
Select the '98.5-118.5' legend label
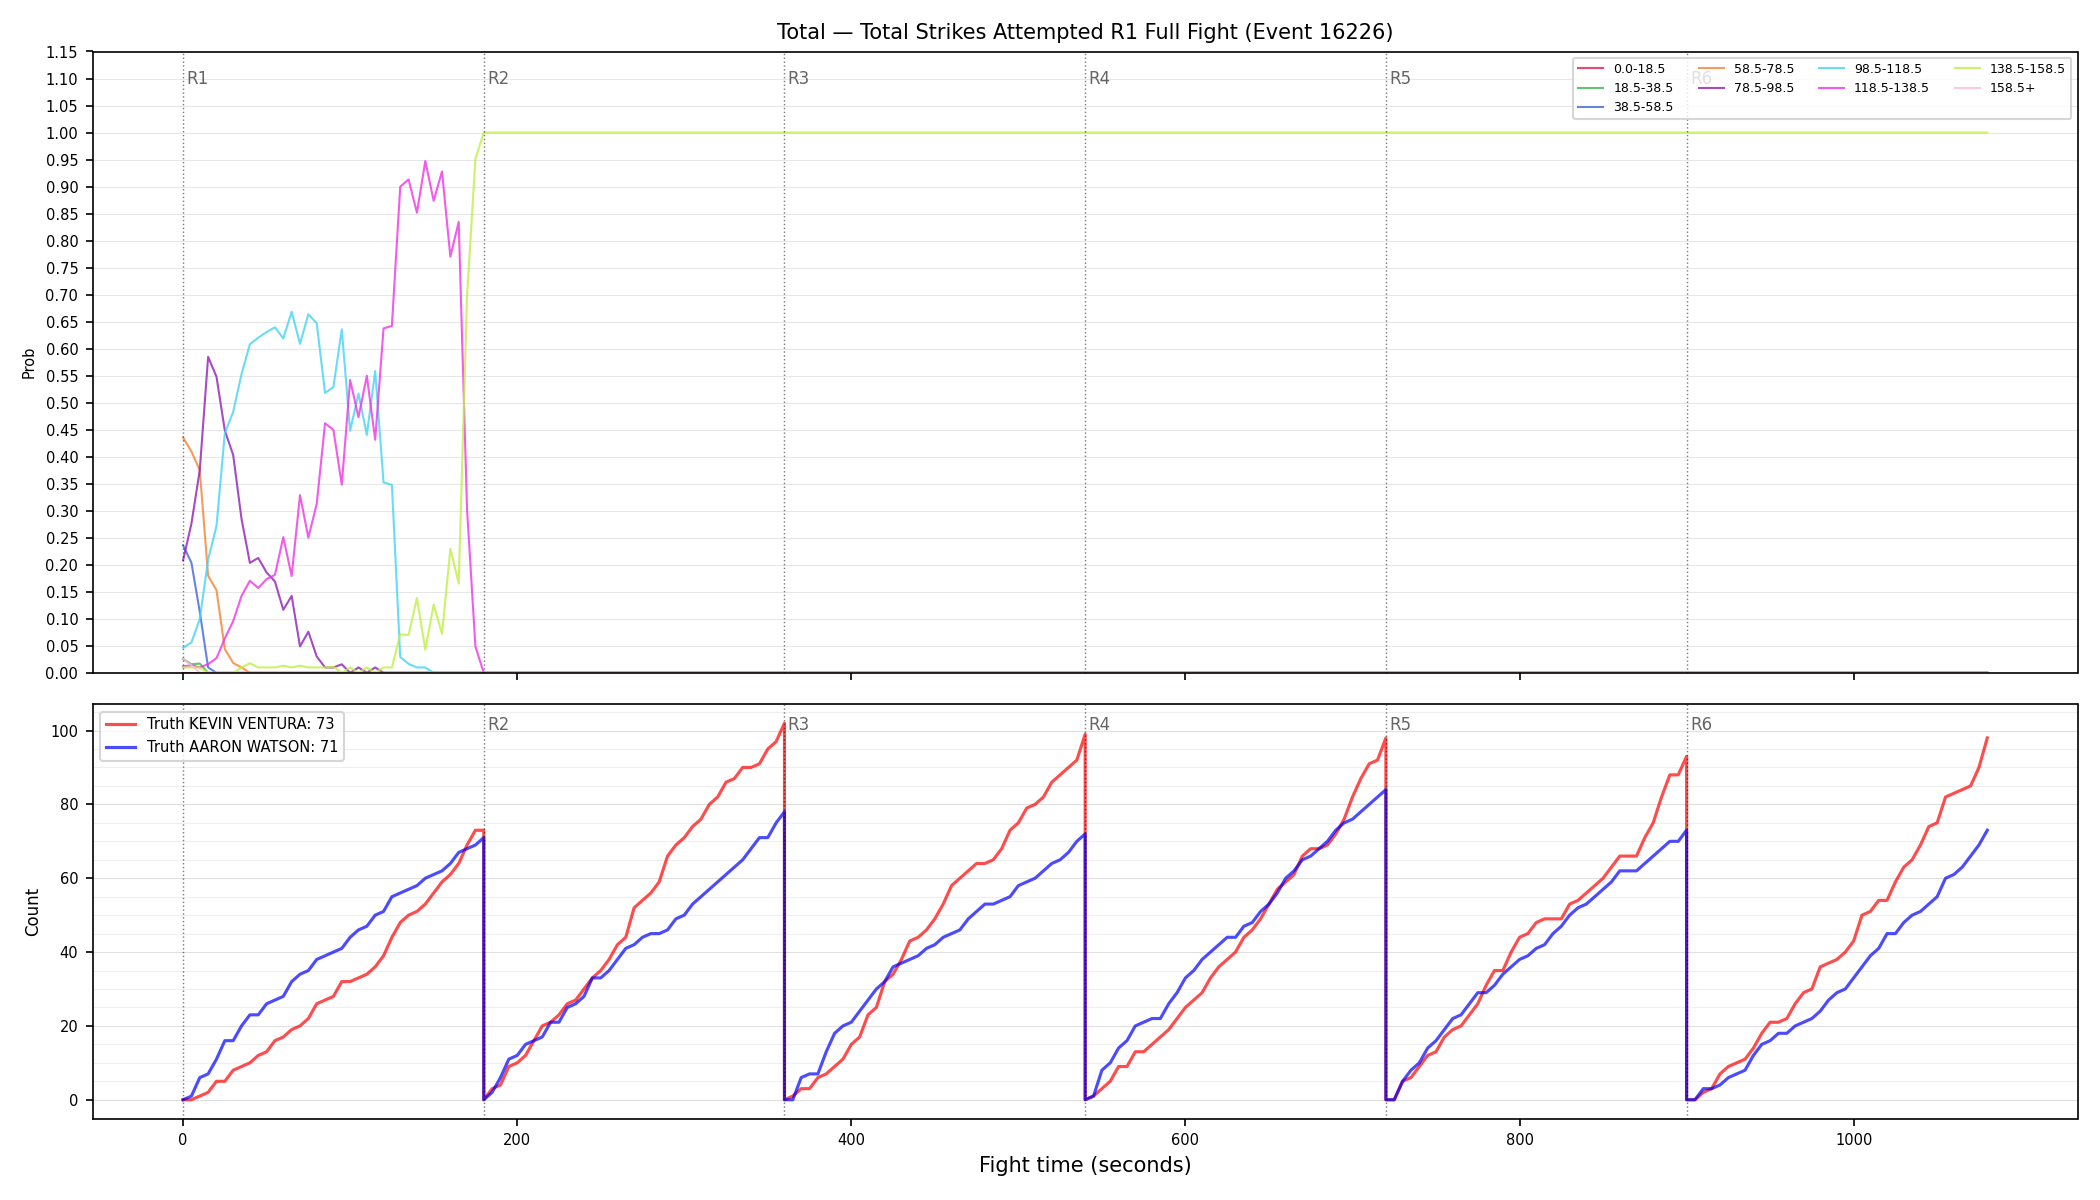tap(1888, 69)
